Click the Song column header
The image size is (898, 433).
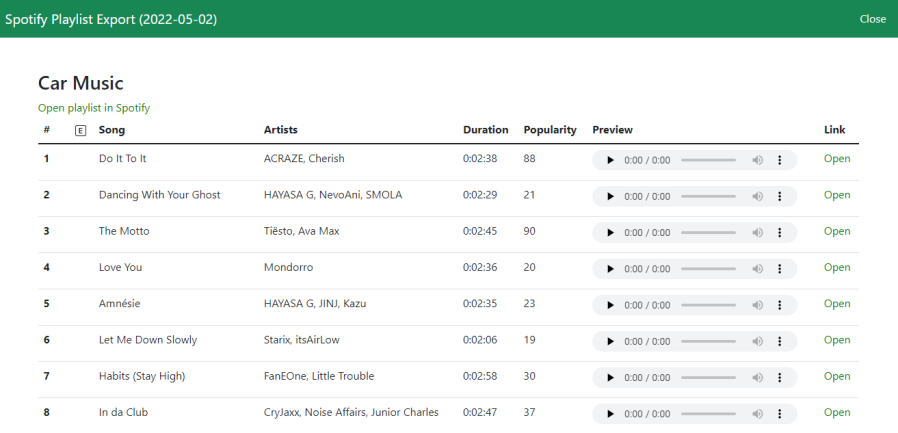(x=112, y=129)
